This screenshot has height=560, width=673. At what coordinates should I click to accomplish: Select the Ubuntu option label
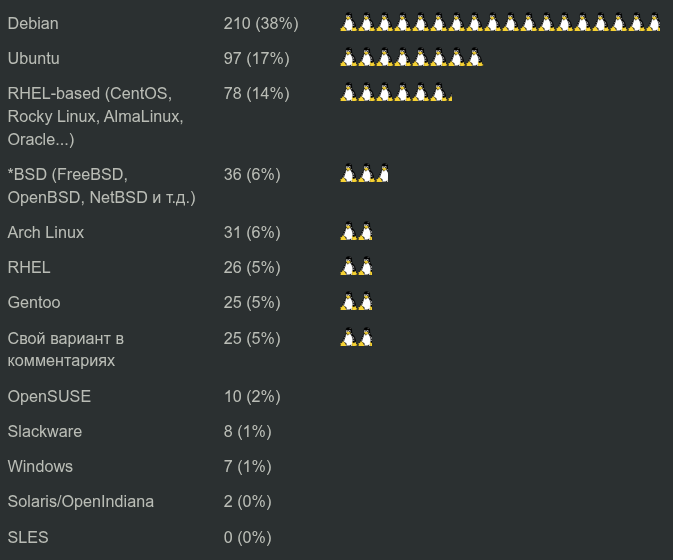[33, 58]
